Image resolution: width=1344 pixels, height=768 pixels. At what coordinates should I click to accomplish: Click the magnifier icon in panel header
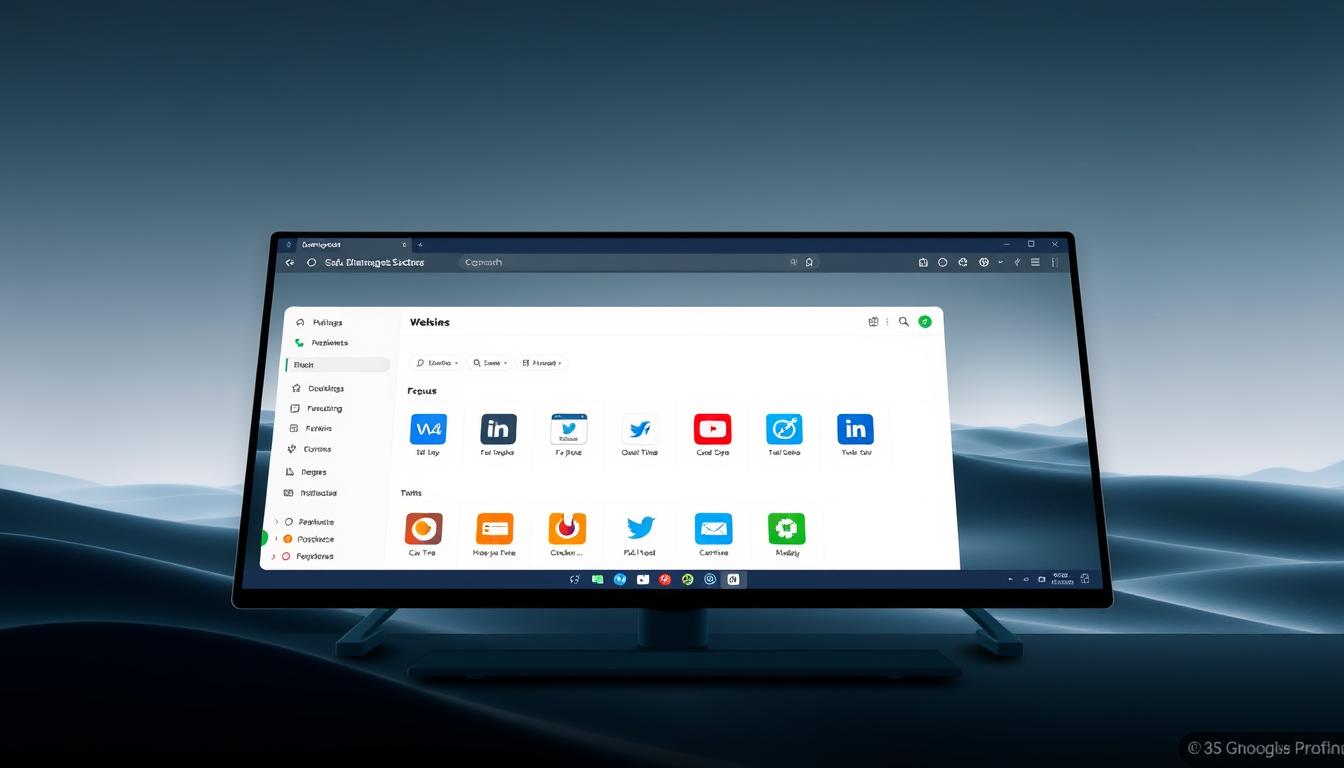tap(904, 322)
